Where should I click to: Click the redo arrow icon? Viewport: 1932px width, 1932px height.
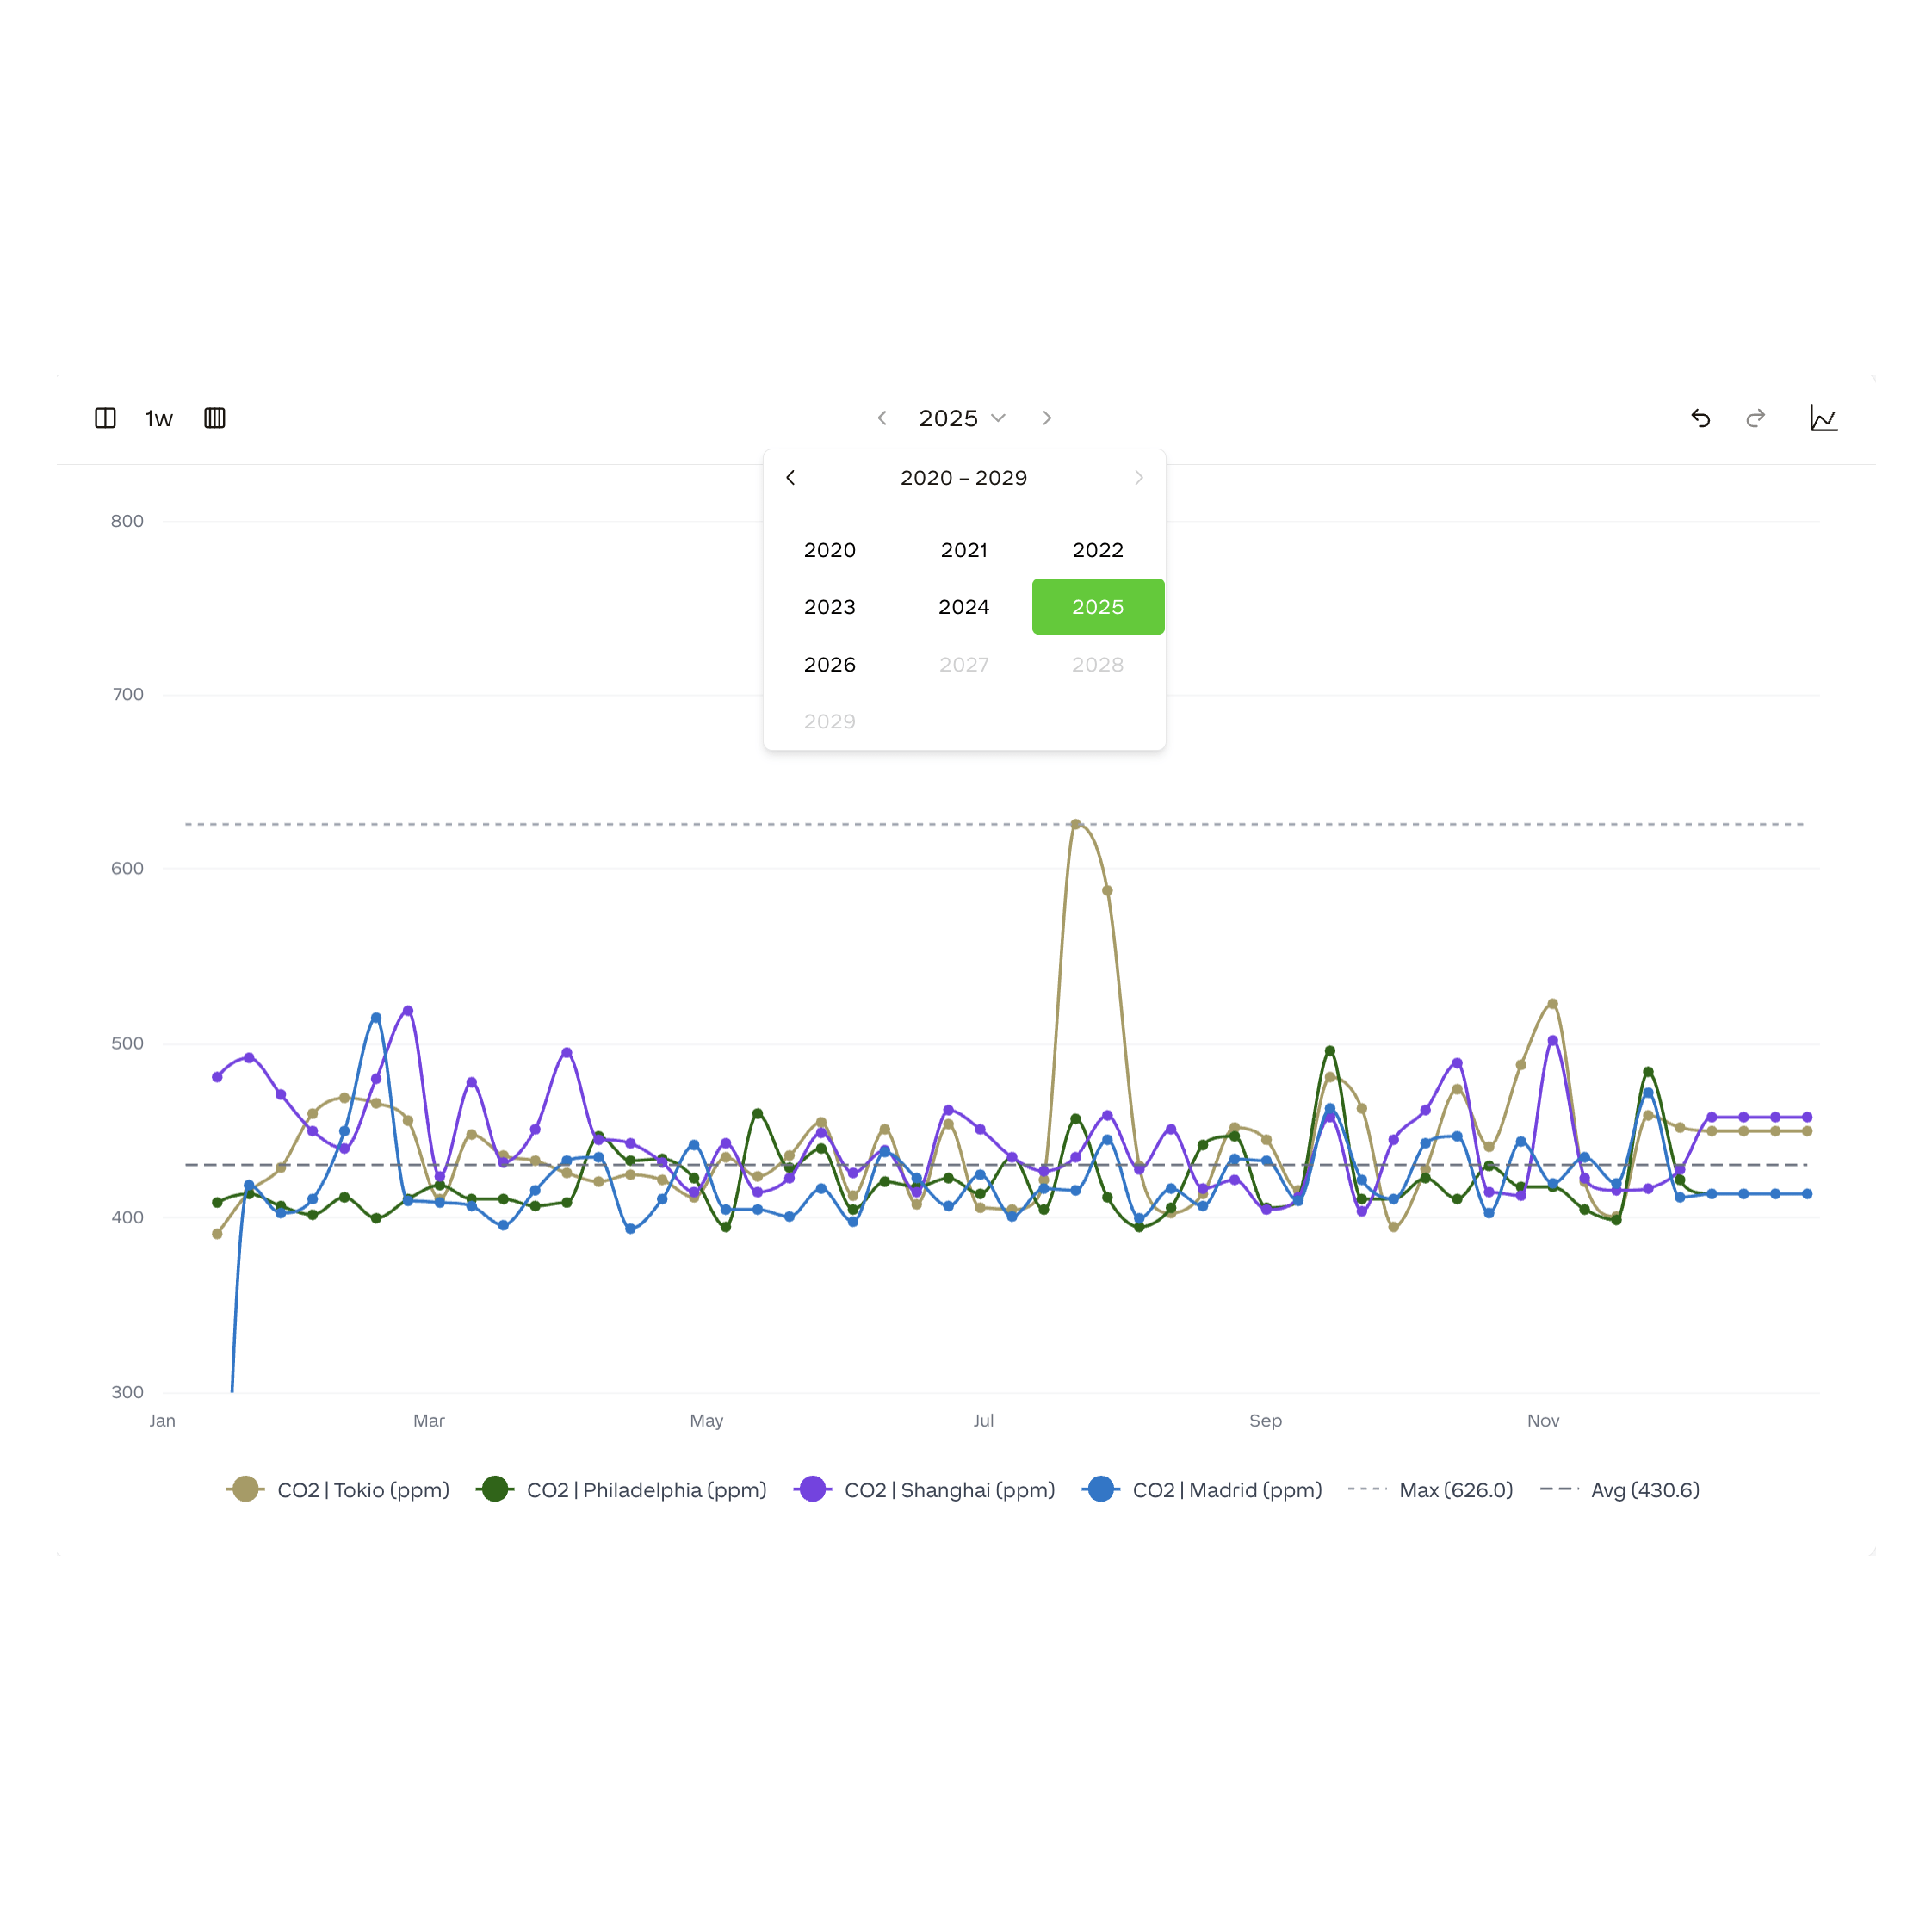pos(1755,418)
